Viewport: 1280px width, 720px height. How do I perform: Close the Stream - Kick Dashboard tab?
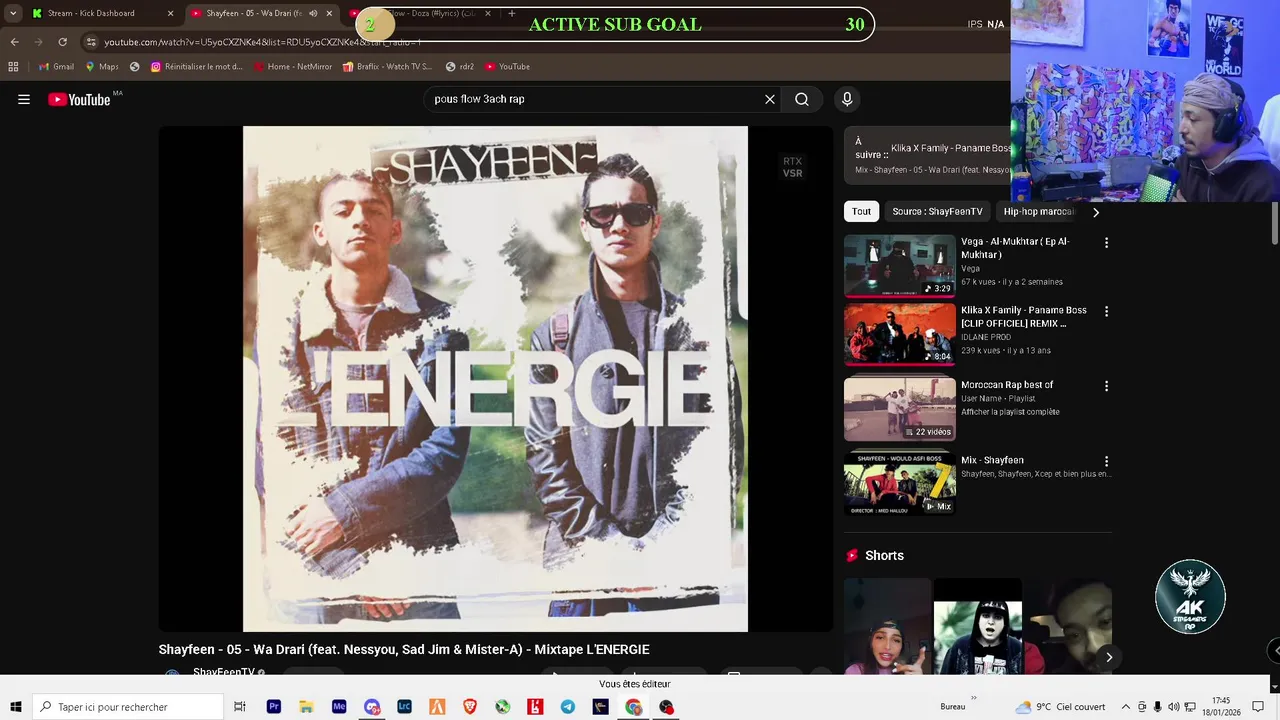[170, 13]
